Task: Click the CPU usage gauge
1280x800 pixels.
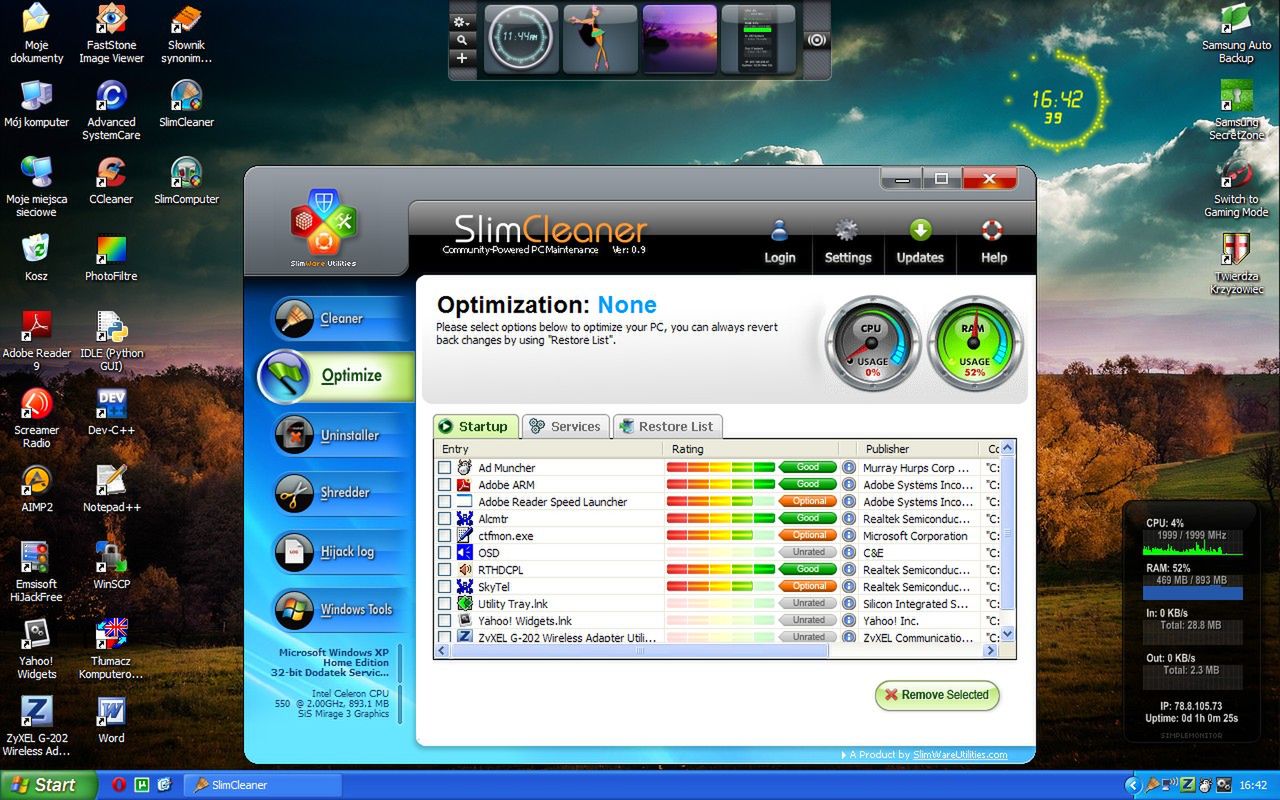Action: coord(871,342)
